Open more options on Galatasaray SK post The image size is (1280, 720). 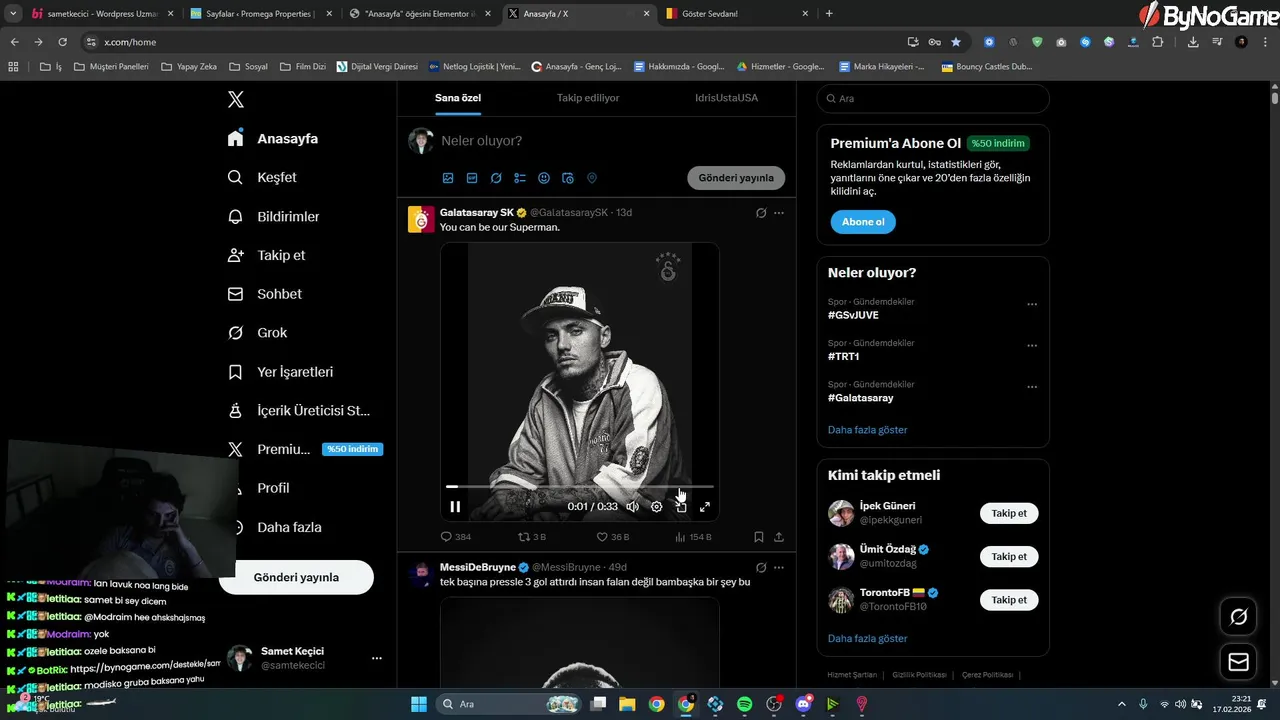click(x=779, y=213)
